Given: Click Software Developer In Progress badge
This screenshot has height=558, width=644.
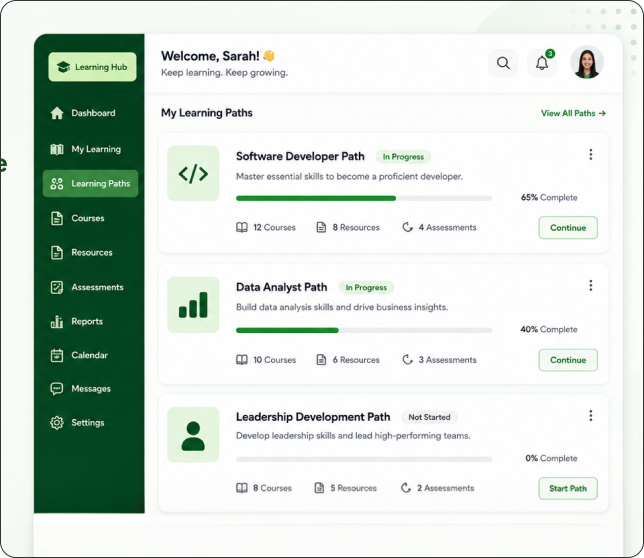Looking at the screenshot, I should 403,156.
